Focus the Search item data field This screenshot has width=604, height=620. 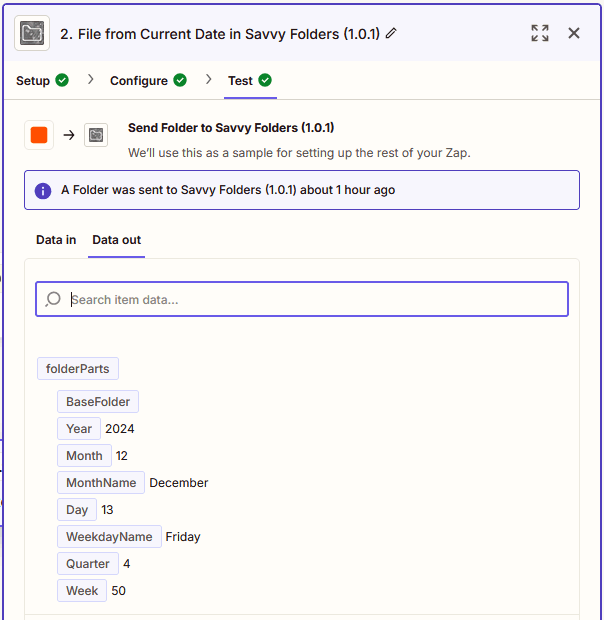pos(302,299)
